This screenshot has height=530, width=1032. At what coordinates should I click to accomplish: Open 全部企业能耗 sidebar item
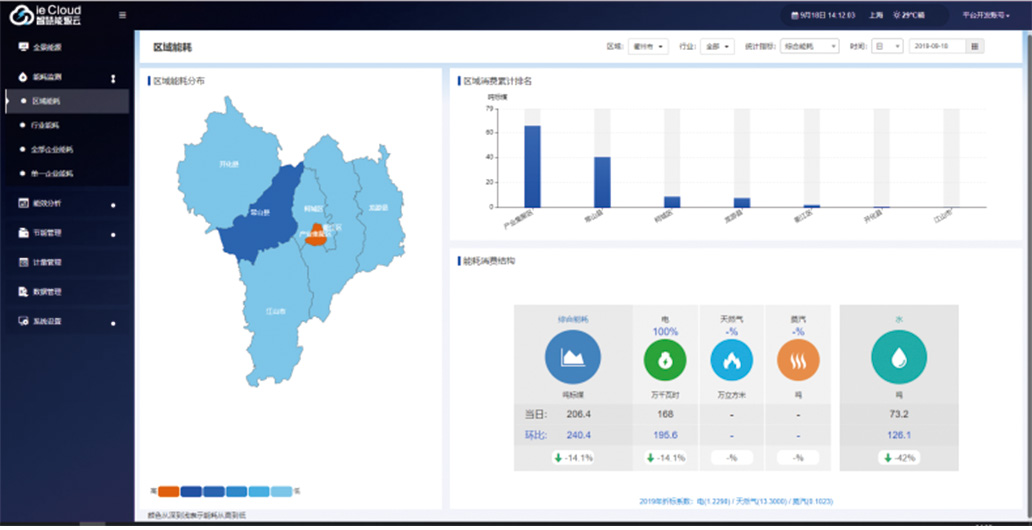click(52, 149)
